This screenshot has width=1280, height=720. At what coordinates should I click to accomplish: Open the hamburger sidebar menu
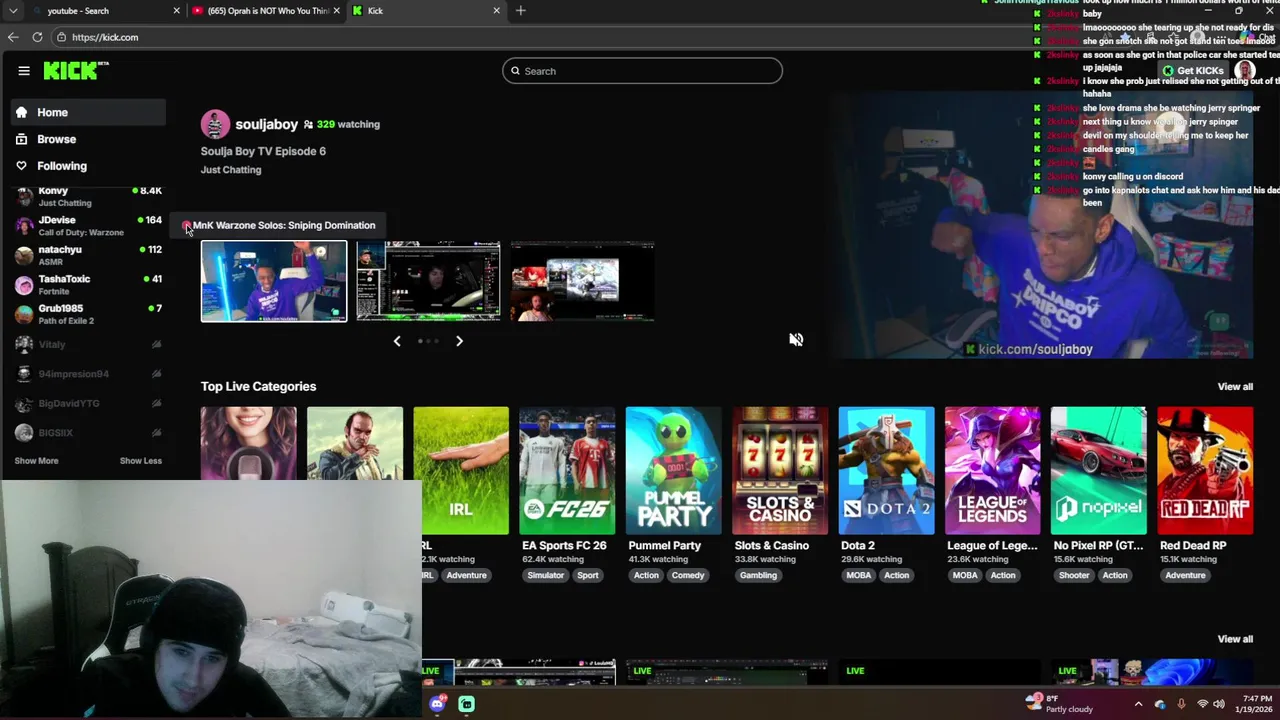pyautogui.click(x=24, y=71)
